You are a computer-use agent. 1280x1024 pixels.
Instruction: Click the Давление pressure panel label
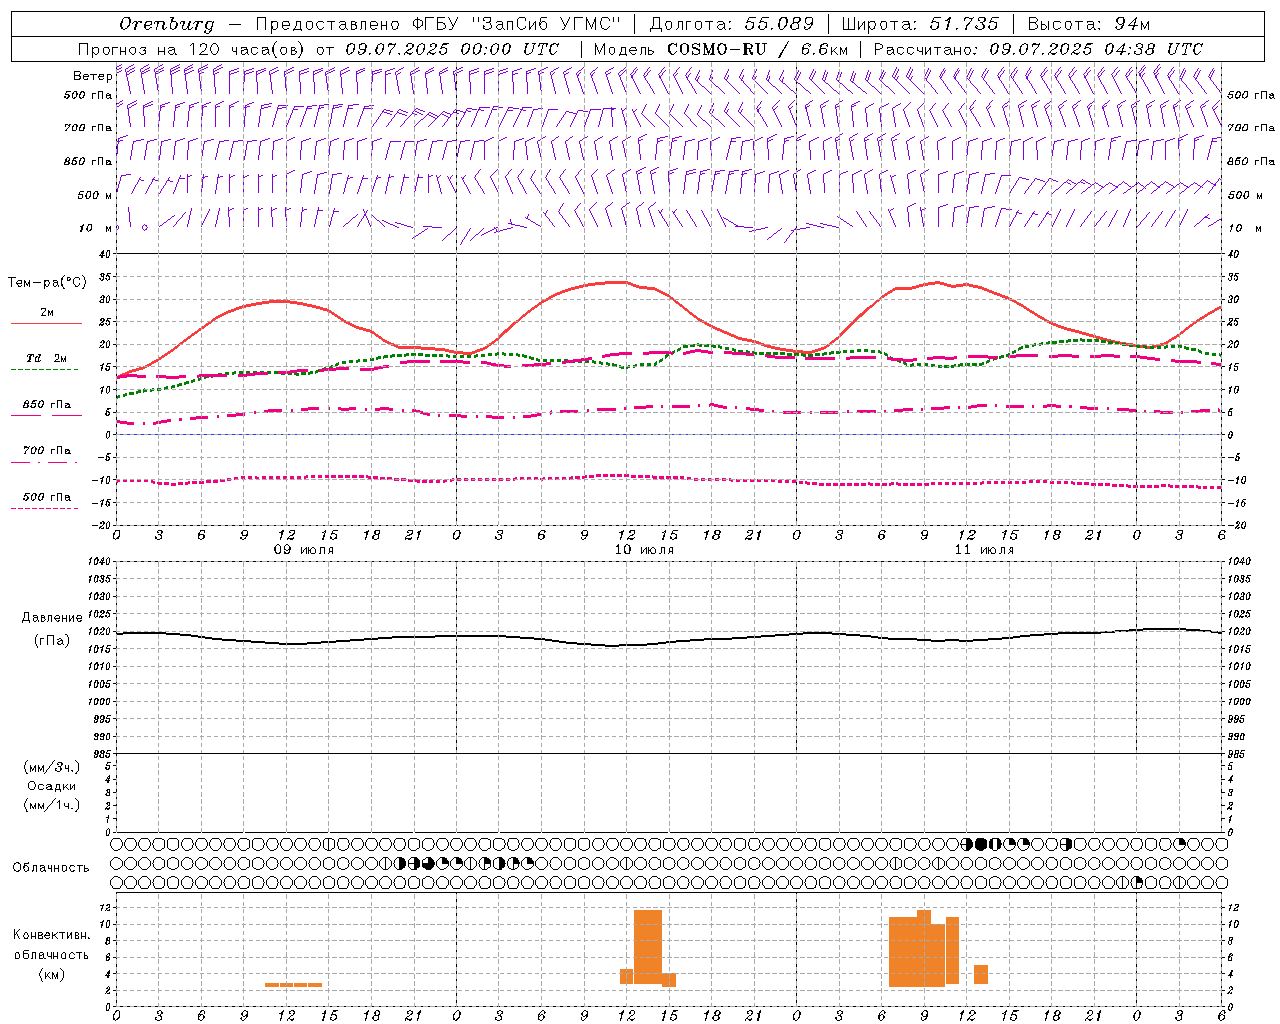(x=52, y=618)
